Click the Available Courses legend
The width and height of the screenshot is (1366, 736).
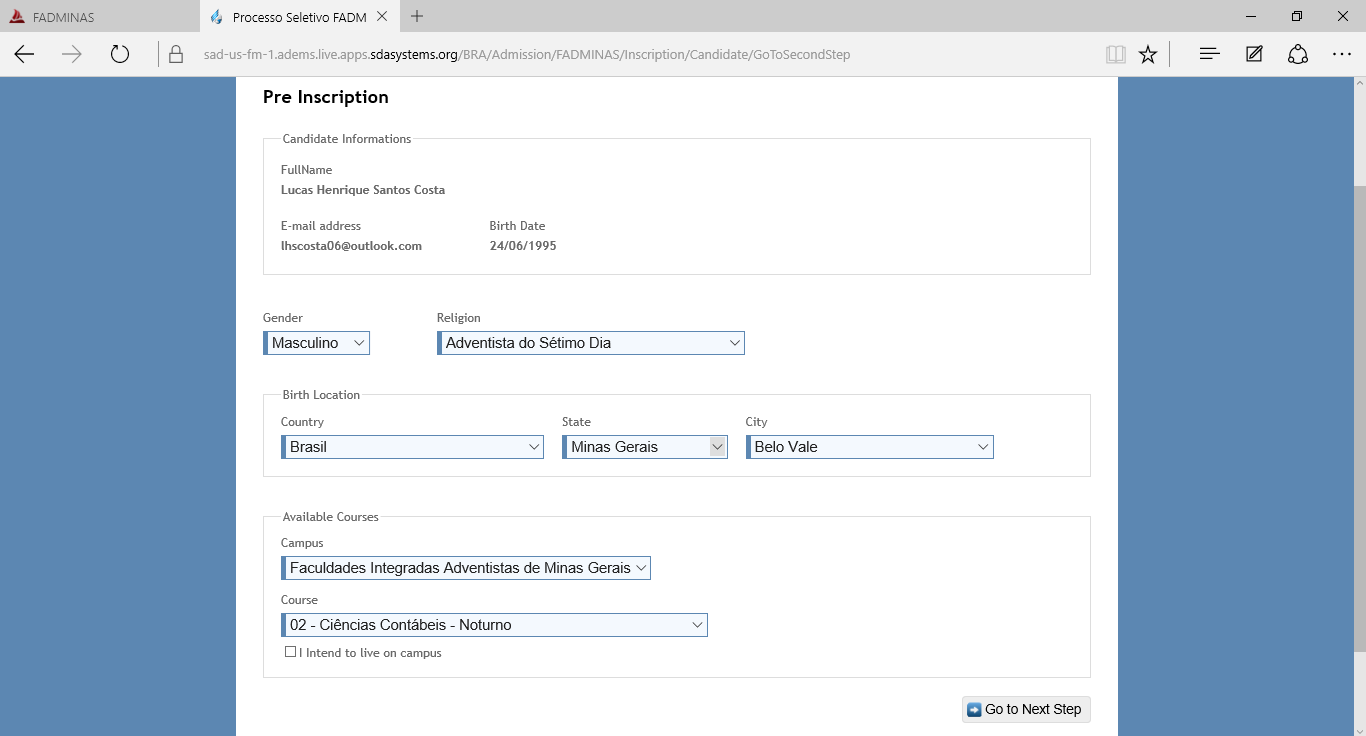[x=330, y=517]
